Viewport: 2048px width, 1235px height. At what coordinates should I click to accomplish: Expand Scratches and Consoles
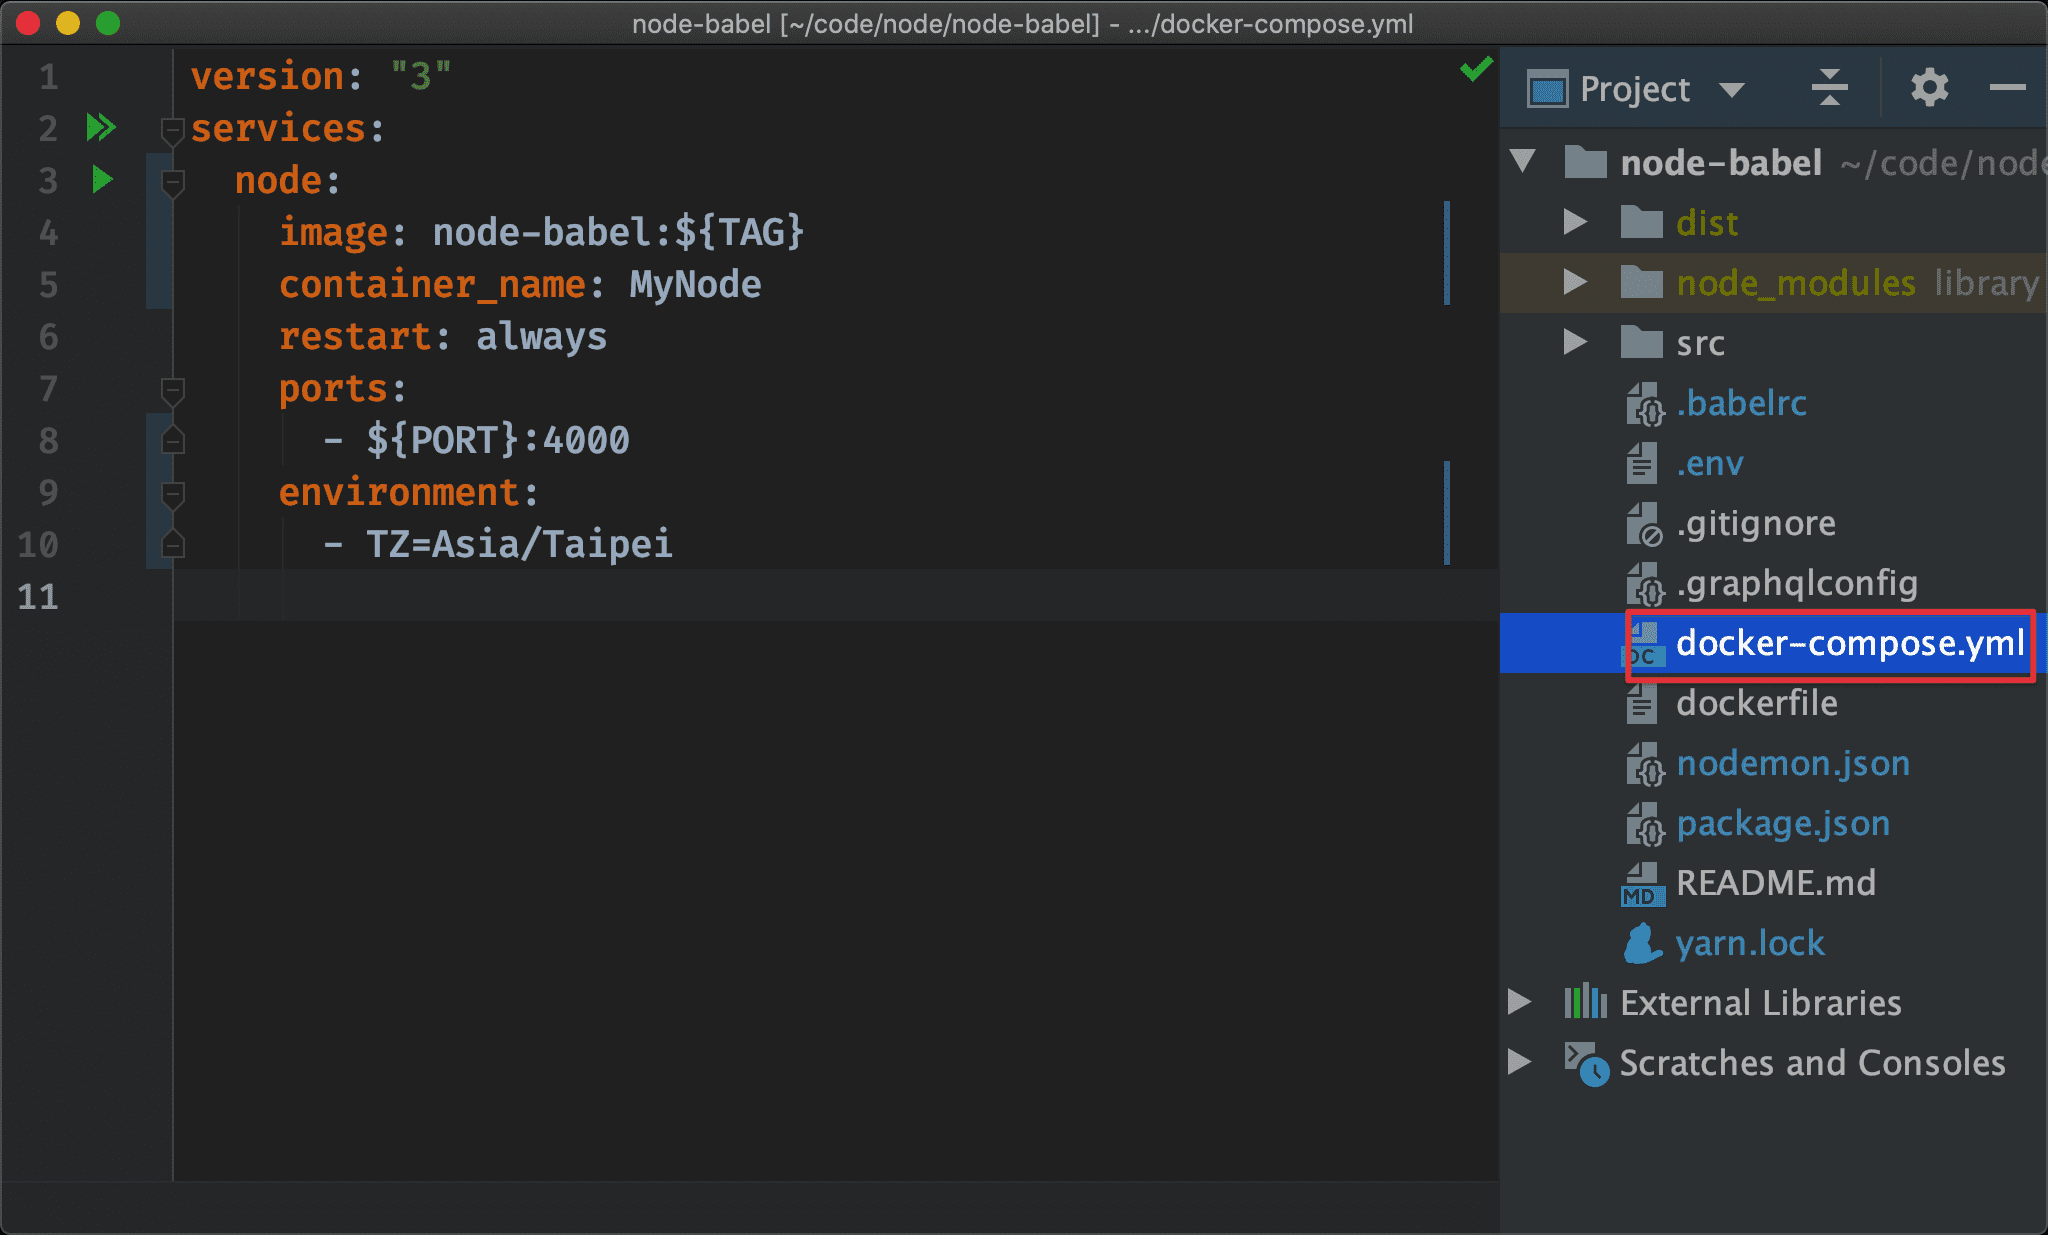[1519, 1061]
